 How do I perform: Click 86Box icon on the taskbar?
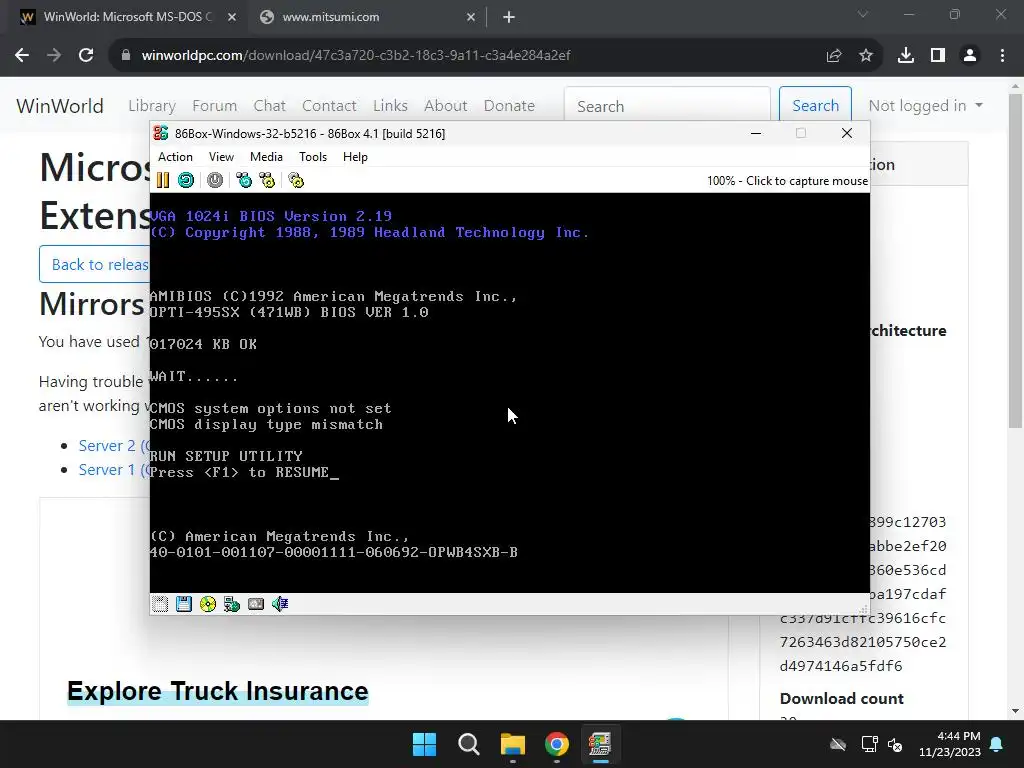point(600,744)
